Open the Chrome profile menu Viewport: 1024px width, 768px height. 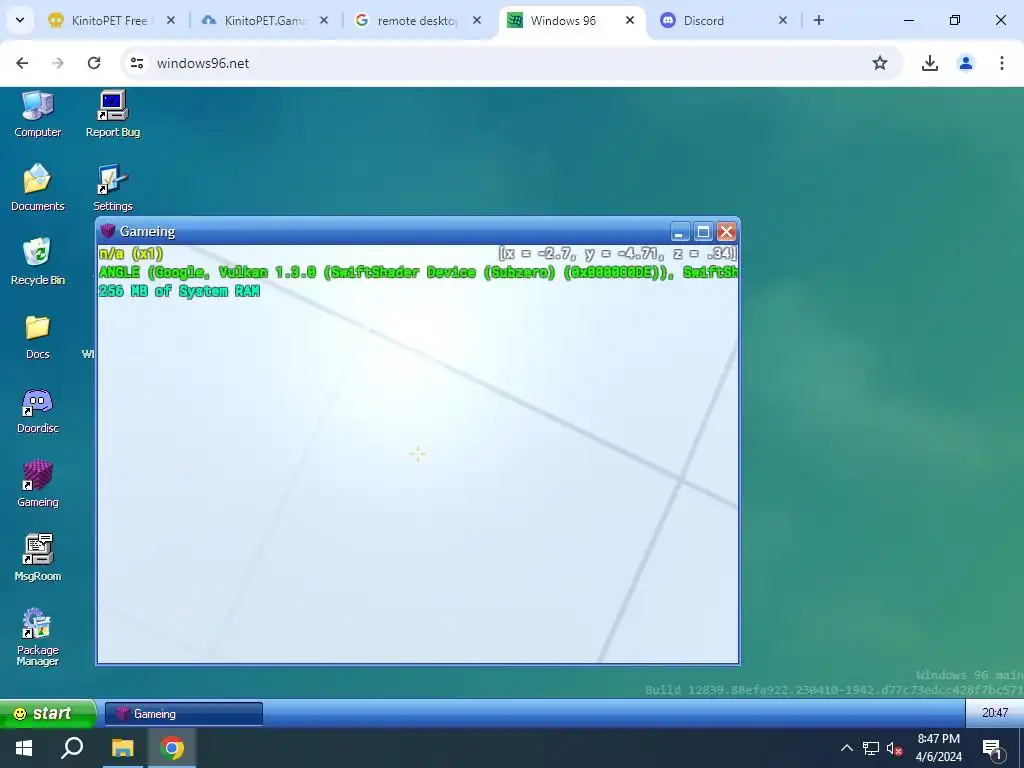[x=965, y=63]
